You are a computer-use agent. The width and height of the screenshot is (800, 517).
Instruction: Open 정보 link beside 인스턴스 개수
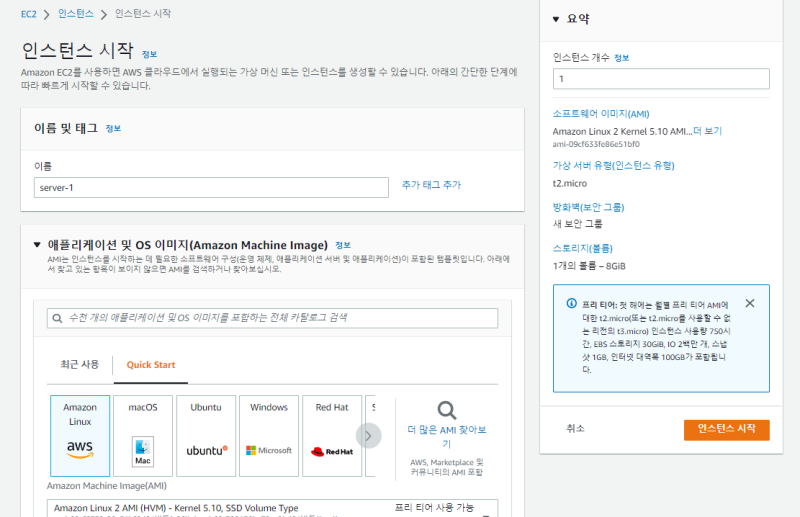621,58
